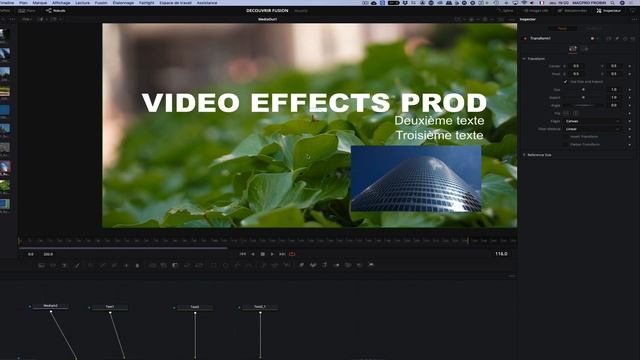Add a Shape 3D node from the toolbar
This screenshot has height=360, width=640.
pyautogui.click(x=313, y=265)
